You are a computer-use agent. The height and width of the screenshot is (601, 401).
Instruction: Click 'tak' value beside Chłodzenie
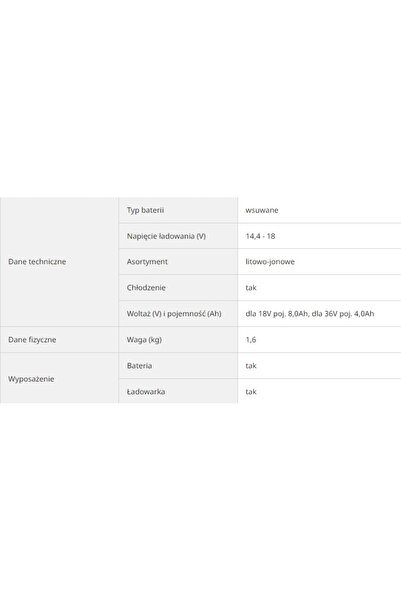click(251, 287)
